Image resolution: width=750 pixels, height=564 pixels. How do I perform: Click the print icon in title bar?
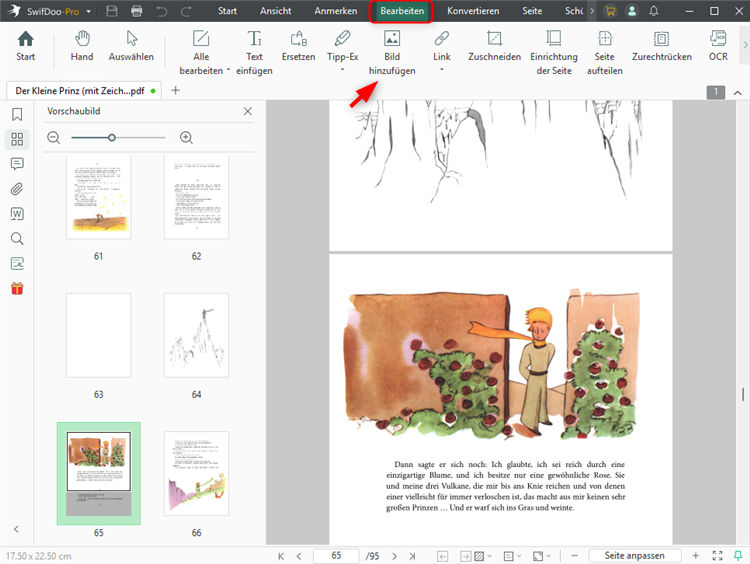137,11
